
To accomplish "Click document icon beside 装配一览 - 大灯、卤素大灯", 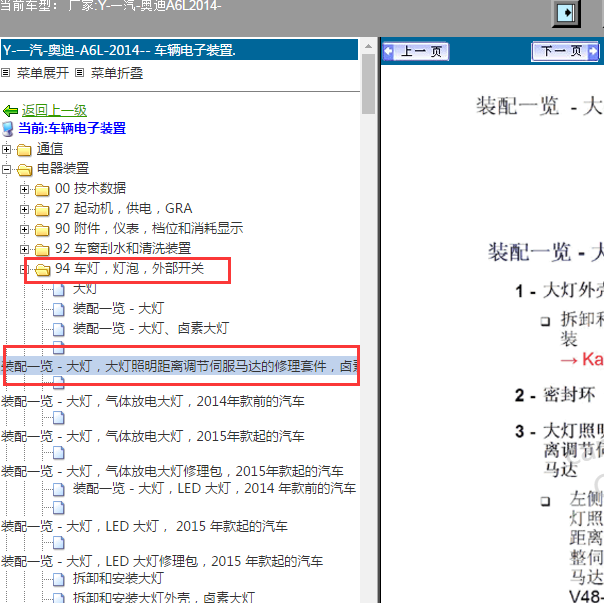I will click(x=59, y=329).
